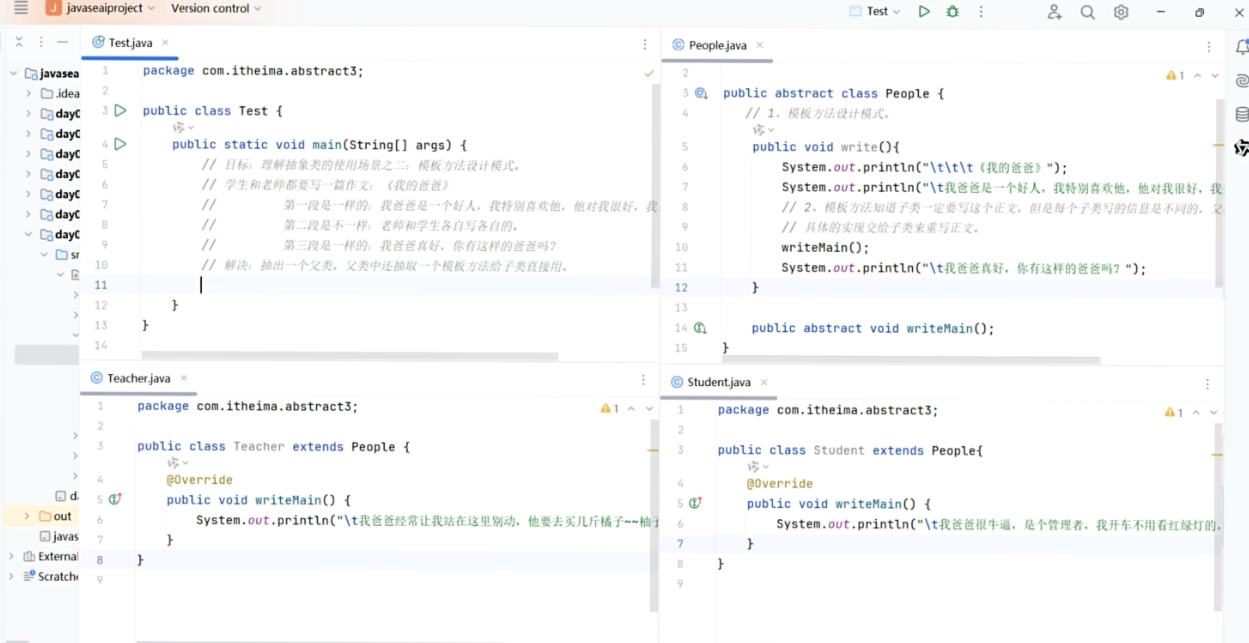Expand all in project tool window
This screenshot has width=1249, height=643.
click(x=19, y=42)
